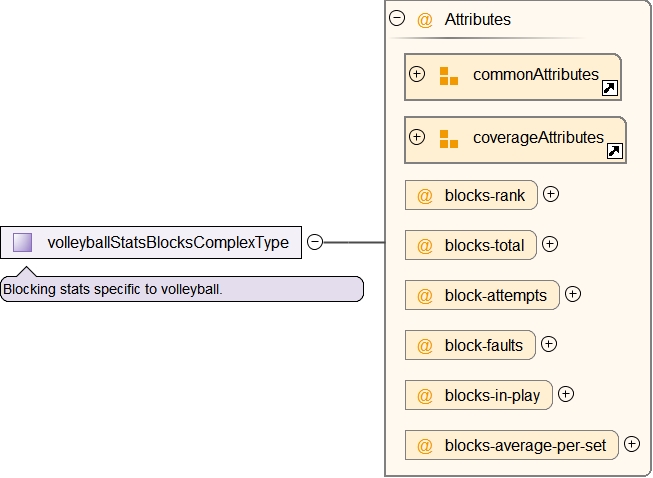Expand the blocks-rank attribute
This screenshot has height=478, width=653.
click(x=550, y=194)
